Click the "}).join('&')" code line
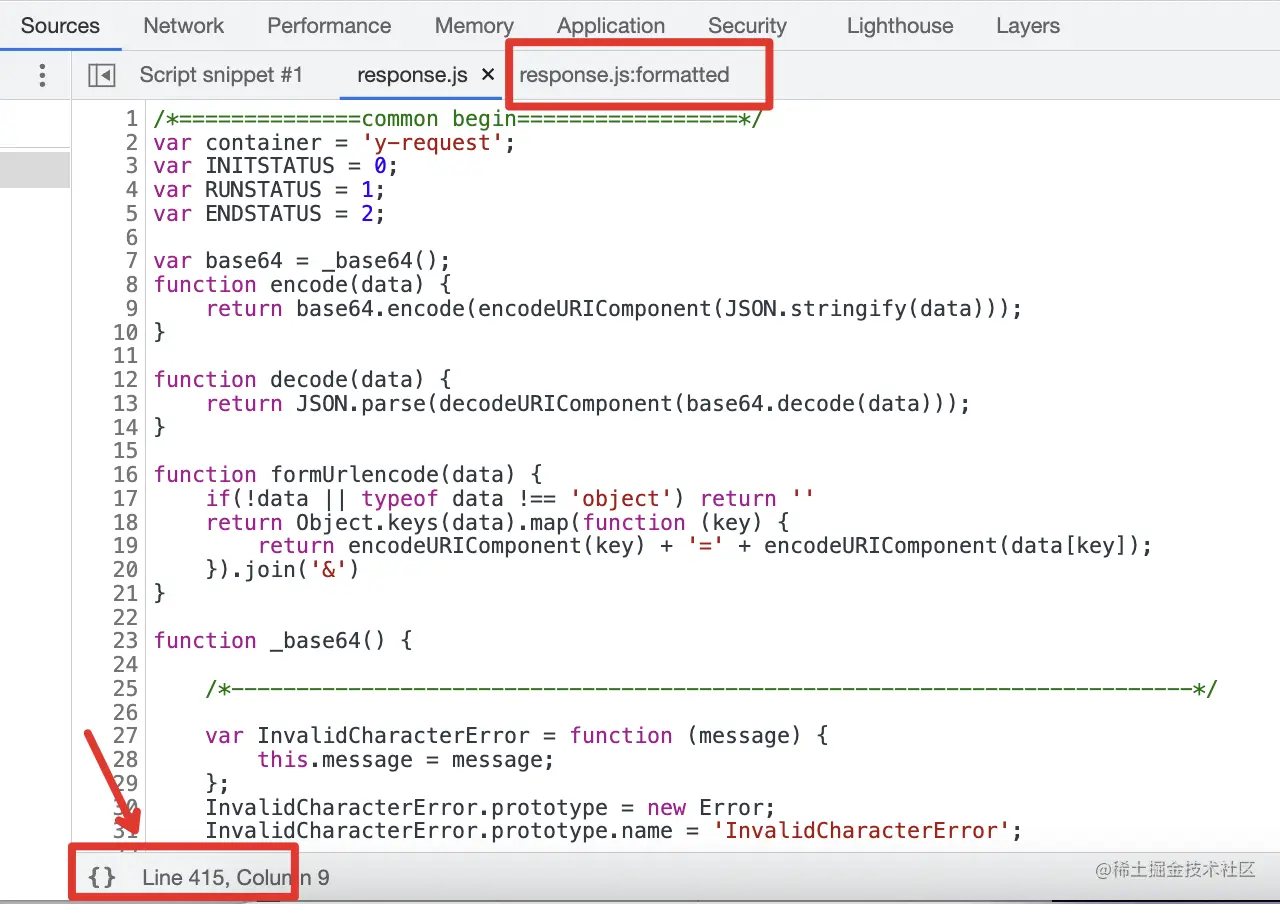Screen dimensions: 1280x904 [282, 570]
